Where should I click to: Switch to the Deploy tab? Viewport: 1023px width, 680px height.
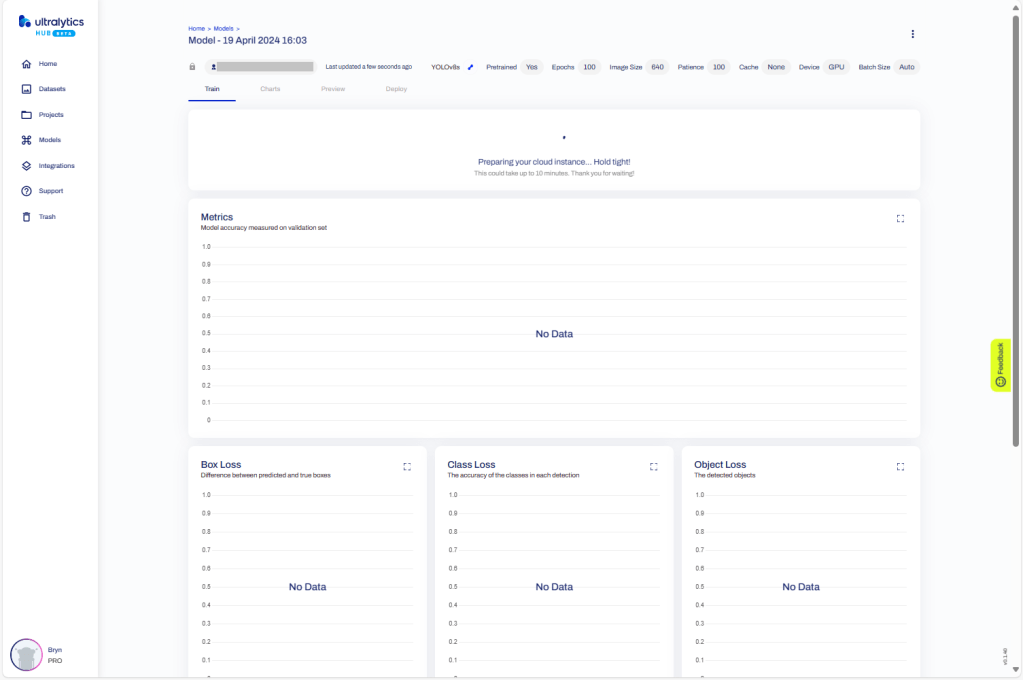(396, 89)
